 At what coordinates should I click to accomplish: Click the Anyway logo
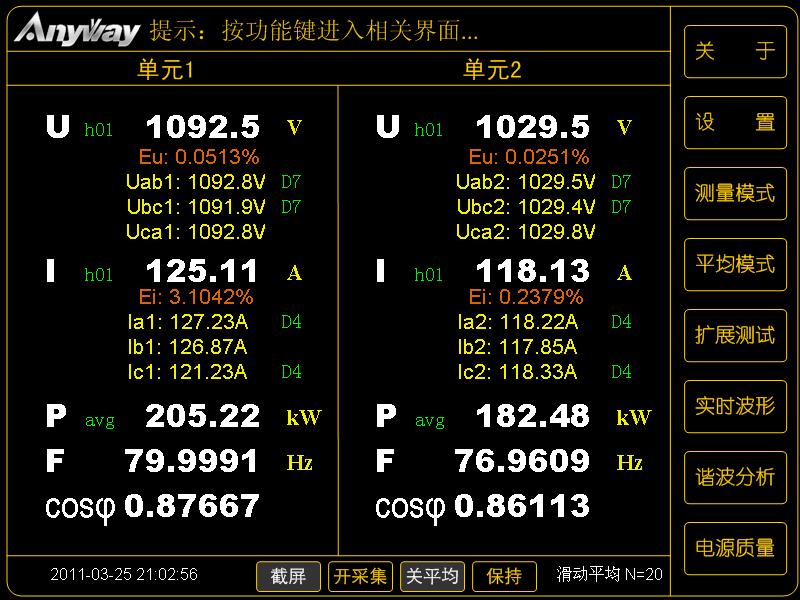click(77, 29)
